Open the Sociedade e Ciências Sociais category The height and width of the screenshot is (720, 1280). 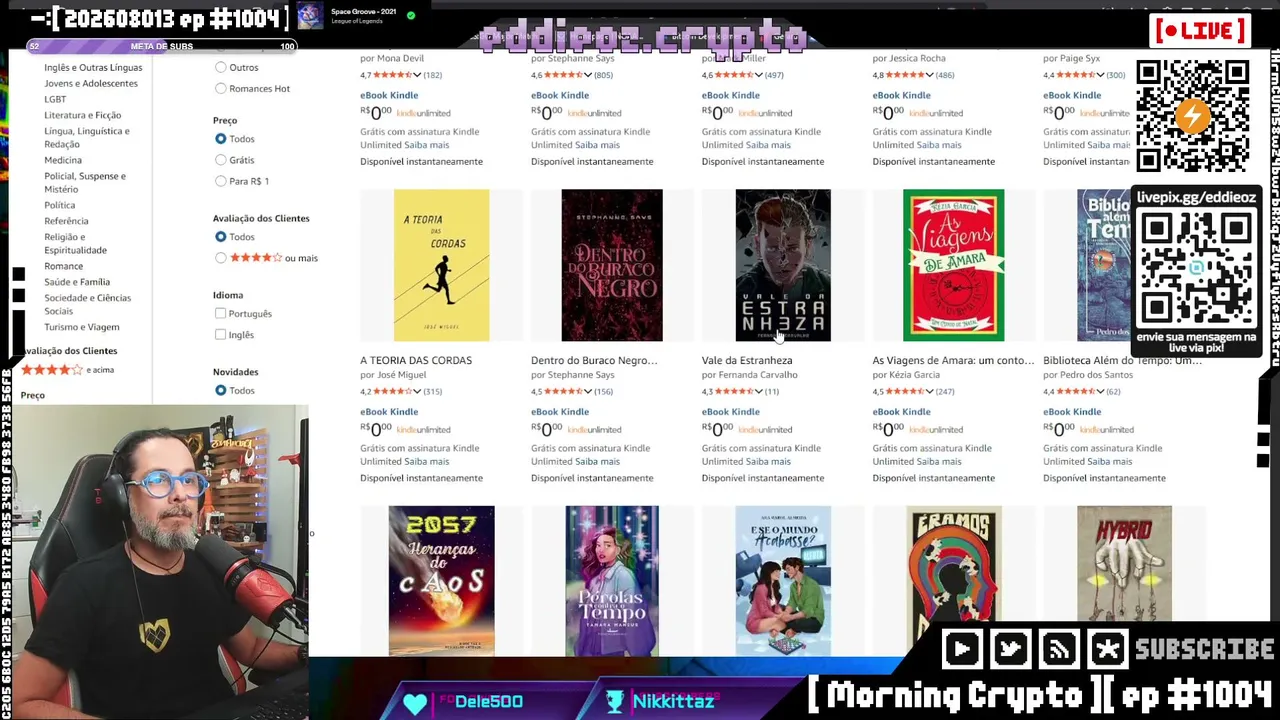tap(87, 304)
